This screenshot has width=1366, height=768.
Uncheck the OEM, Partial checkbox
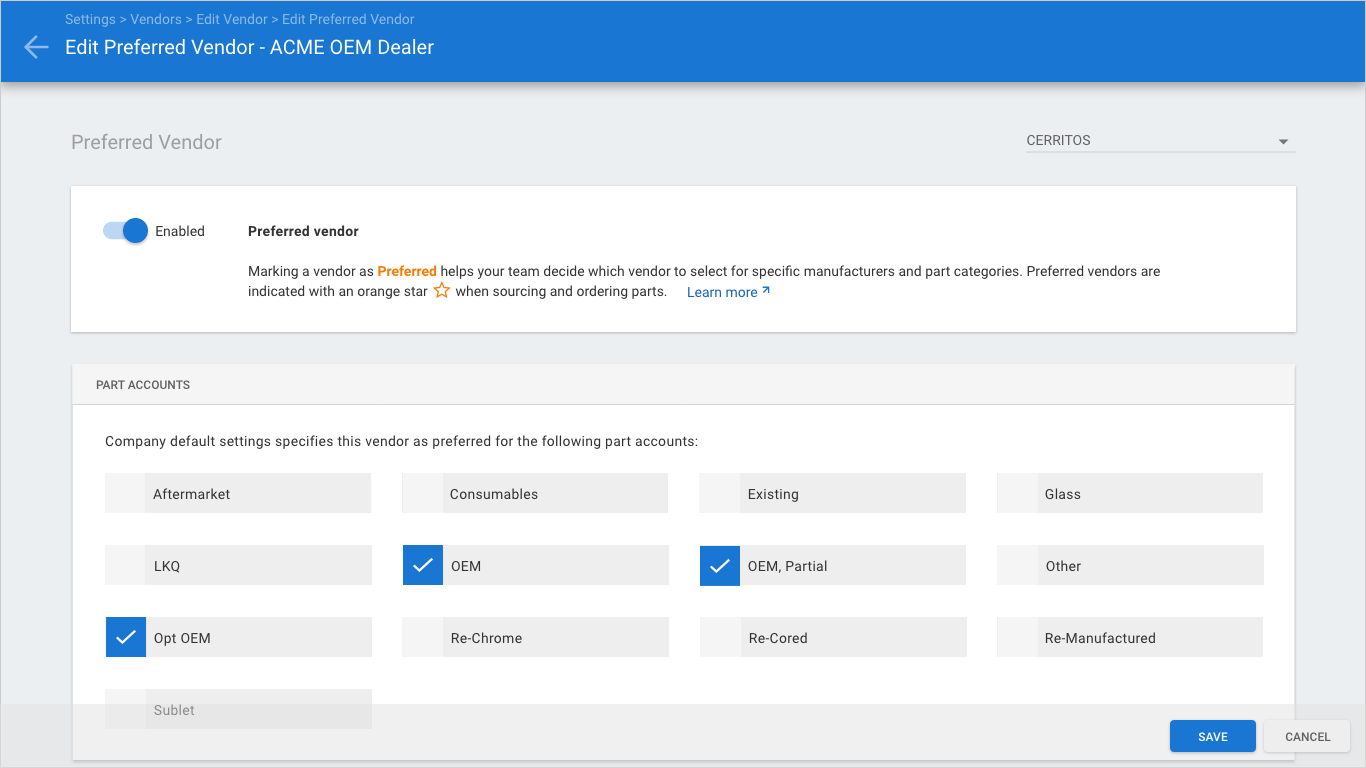[x=719, y=566]
